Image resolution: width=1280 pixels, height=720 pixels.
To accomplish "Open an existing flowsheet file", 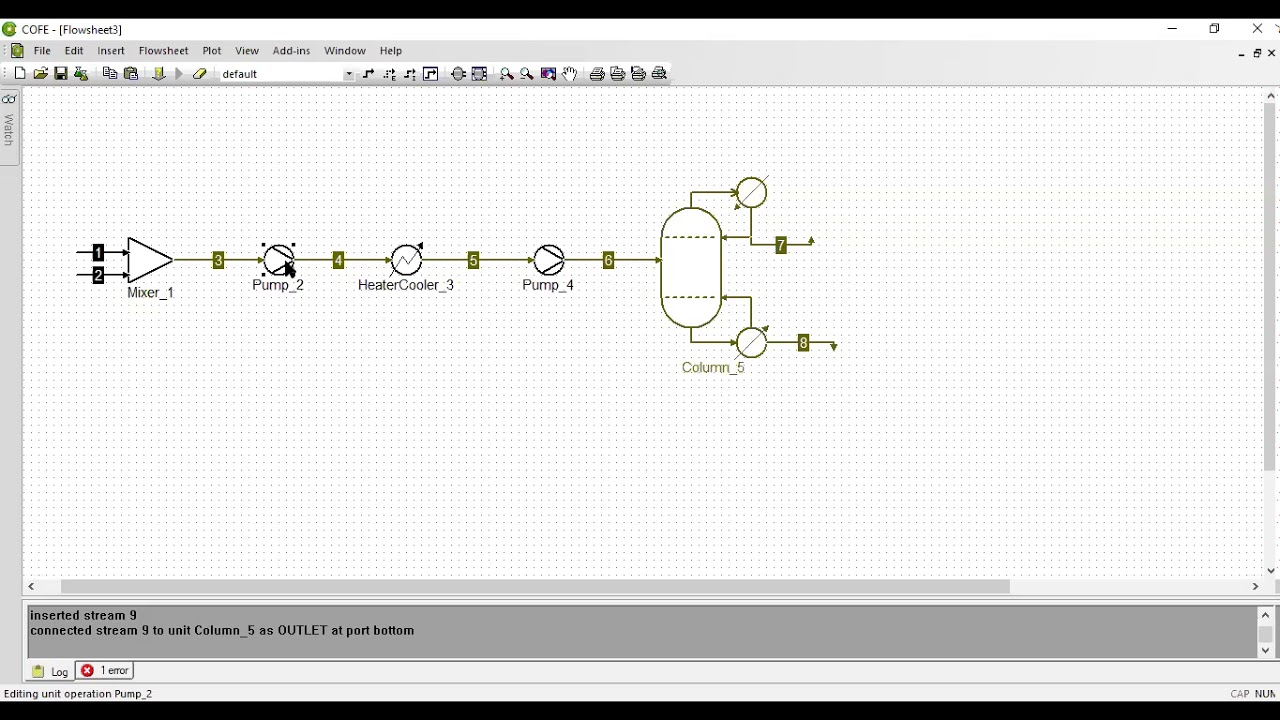I will point(40,74).
